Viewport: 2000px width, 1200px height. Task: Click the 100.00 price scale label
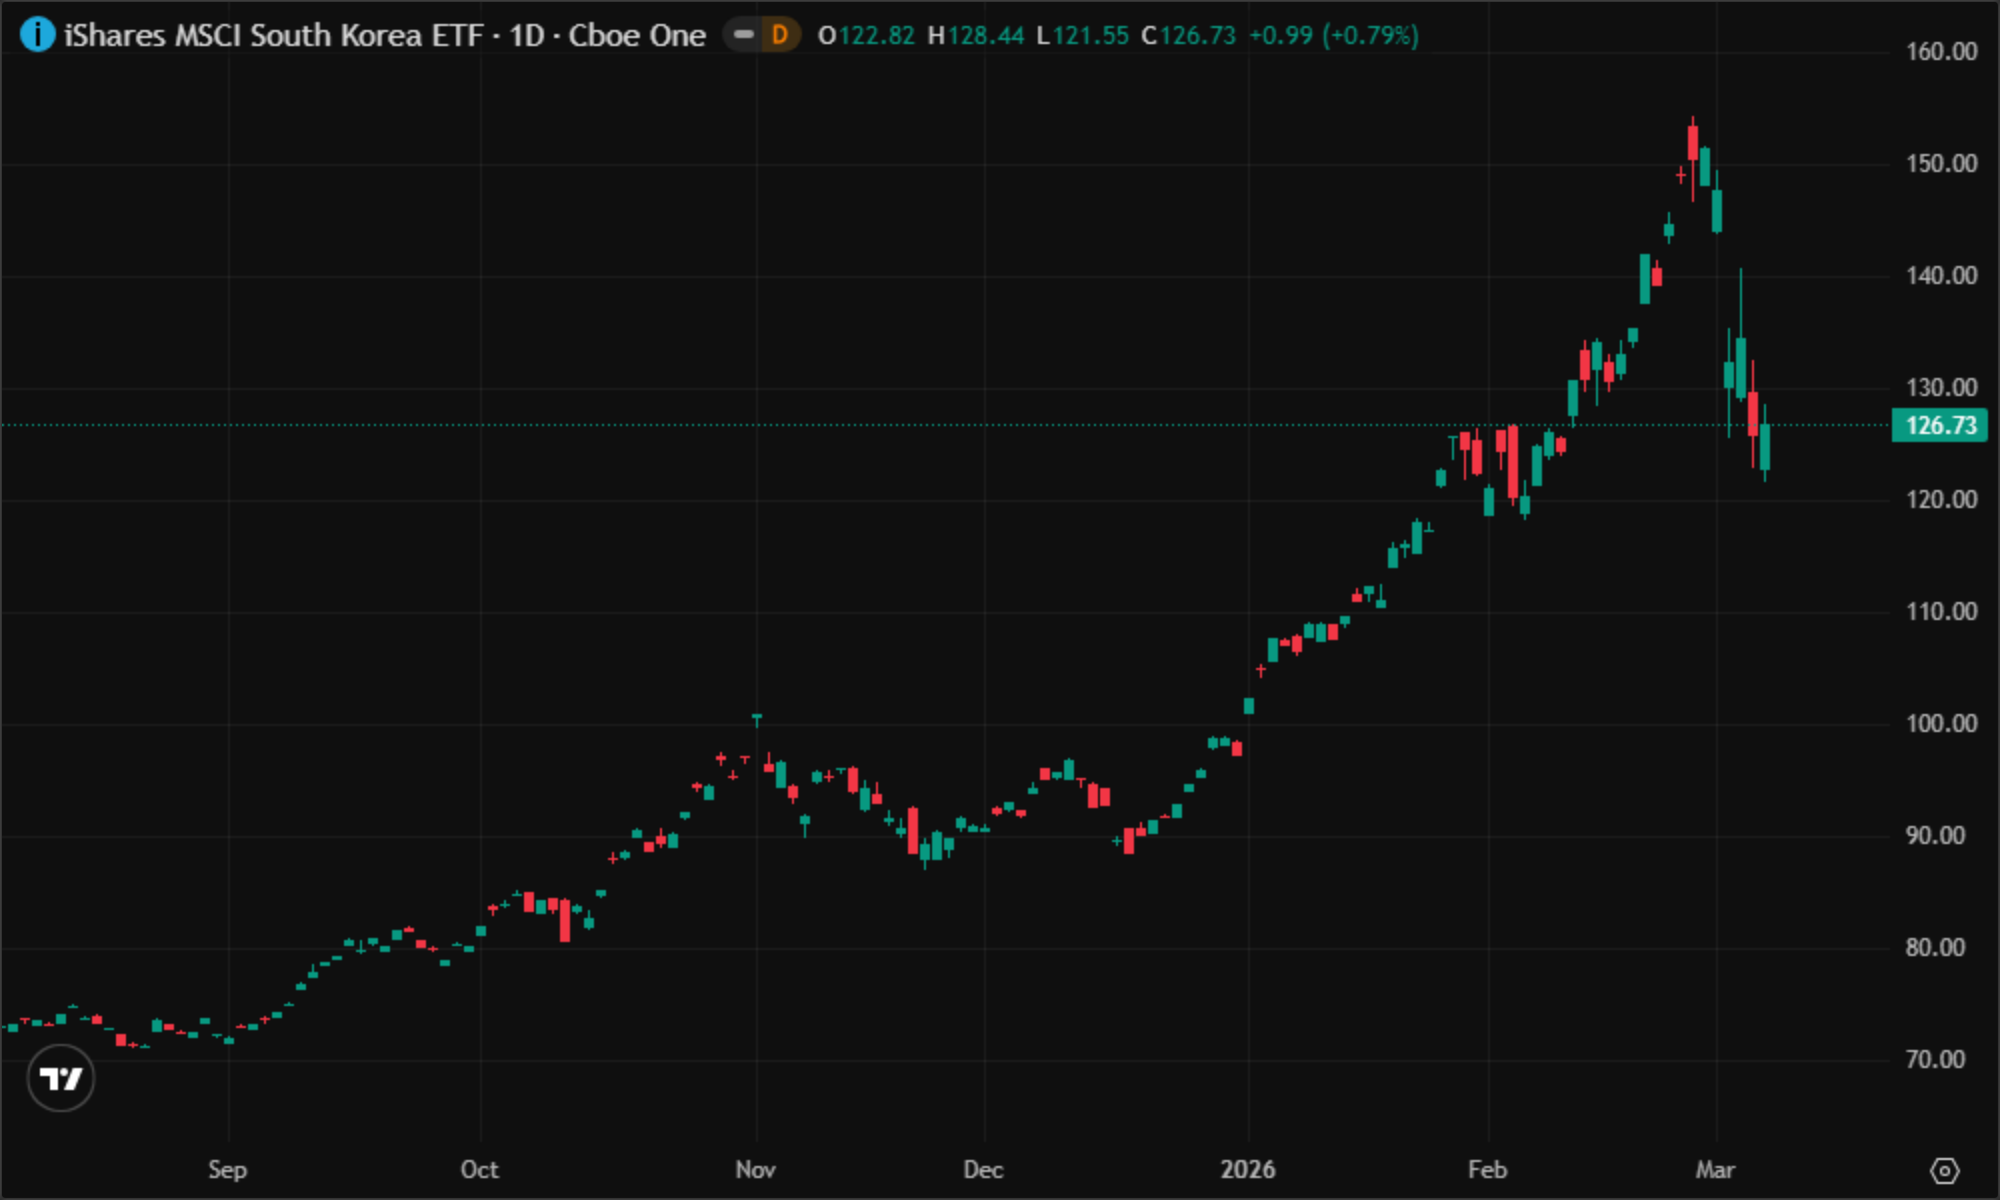coord(1941,723)
